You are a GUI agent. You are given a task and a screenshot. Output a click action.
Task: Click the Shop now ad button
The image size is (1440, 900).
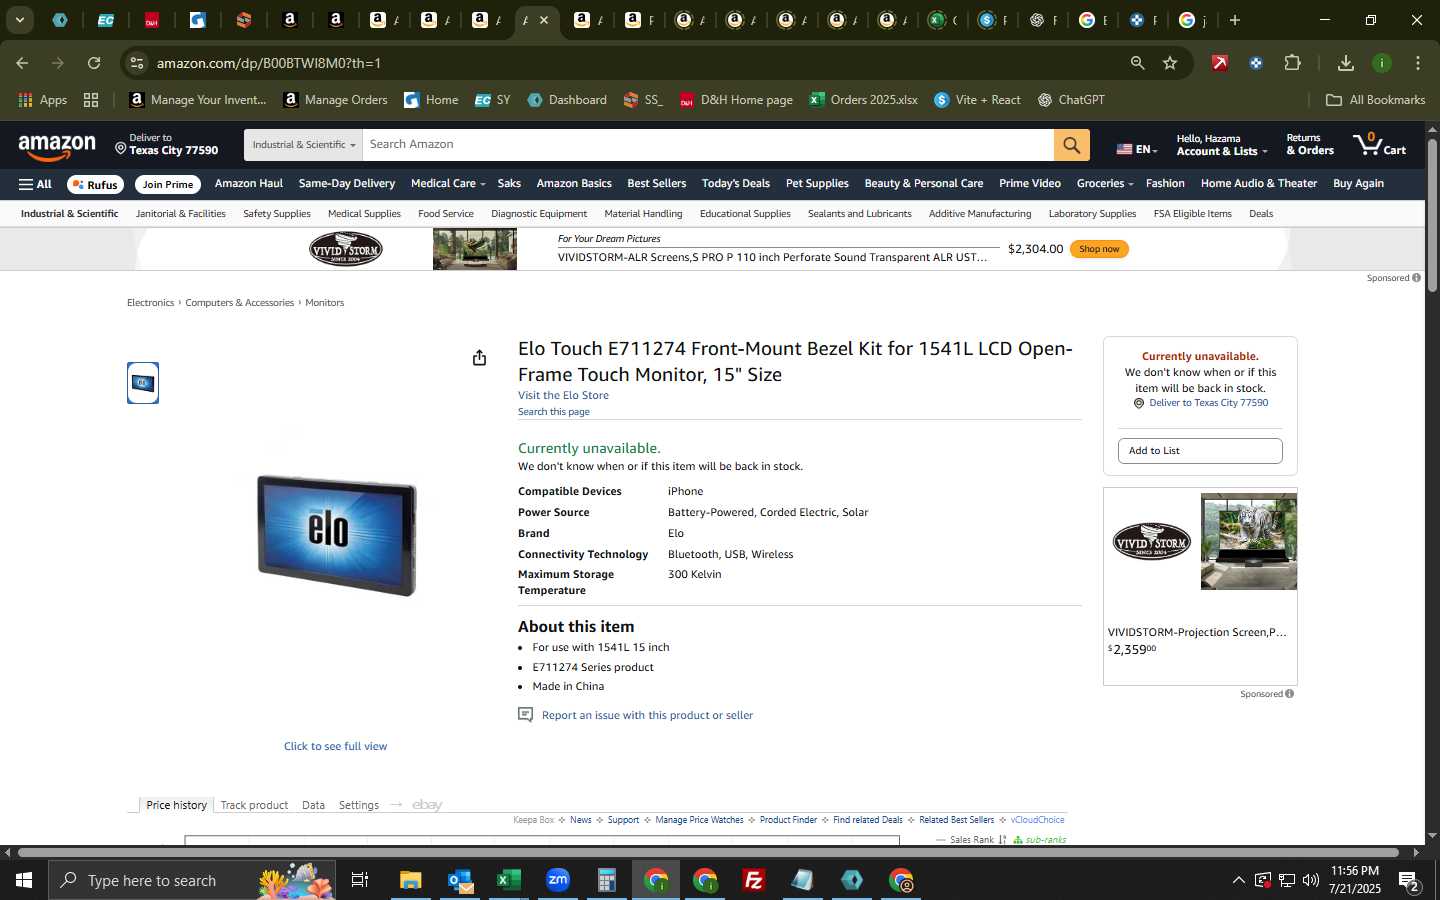click(x=1099, y=249)
